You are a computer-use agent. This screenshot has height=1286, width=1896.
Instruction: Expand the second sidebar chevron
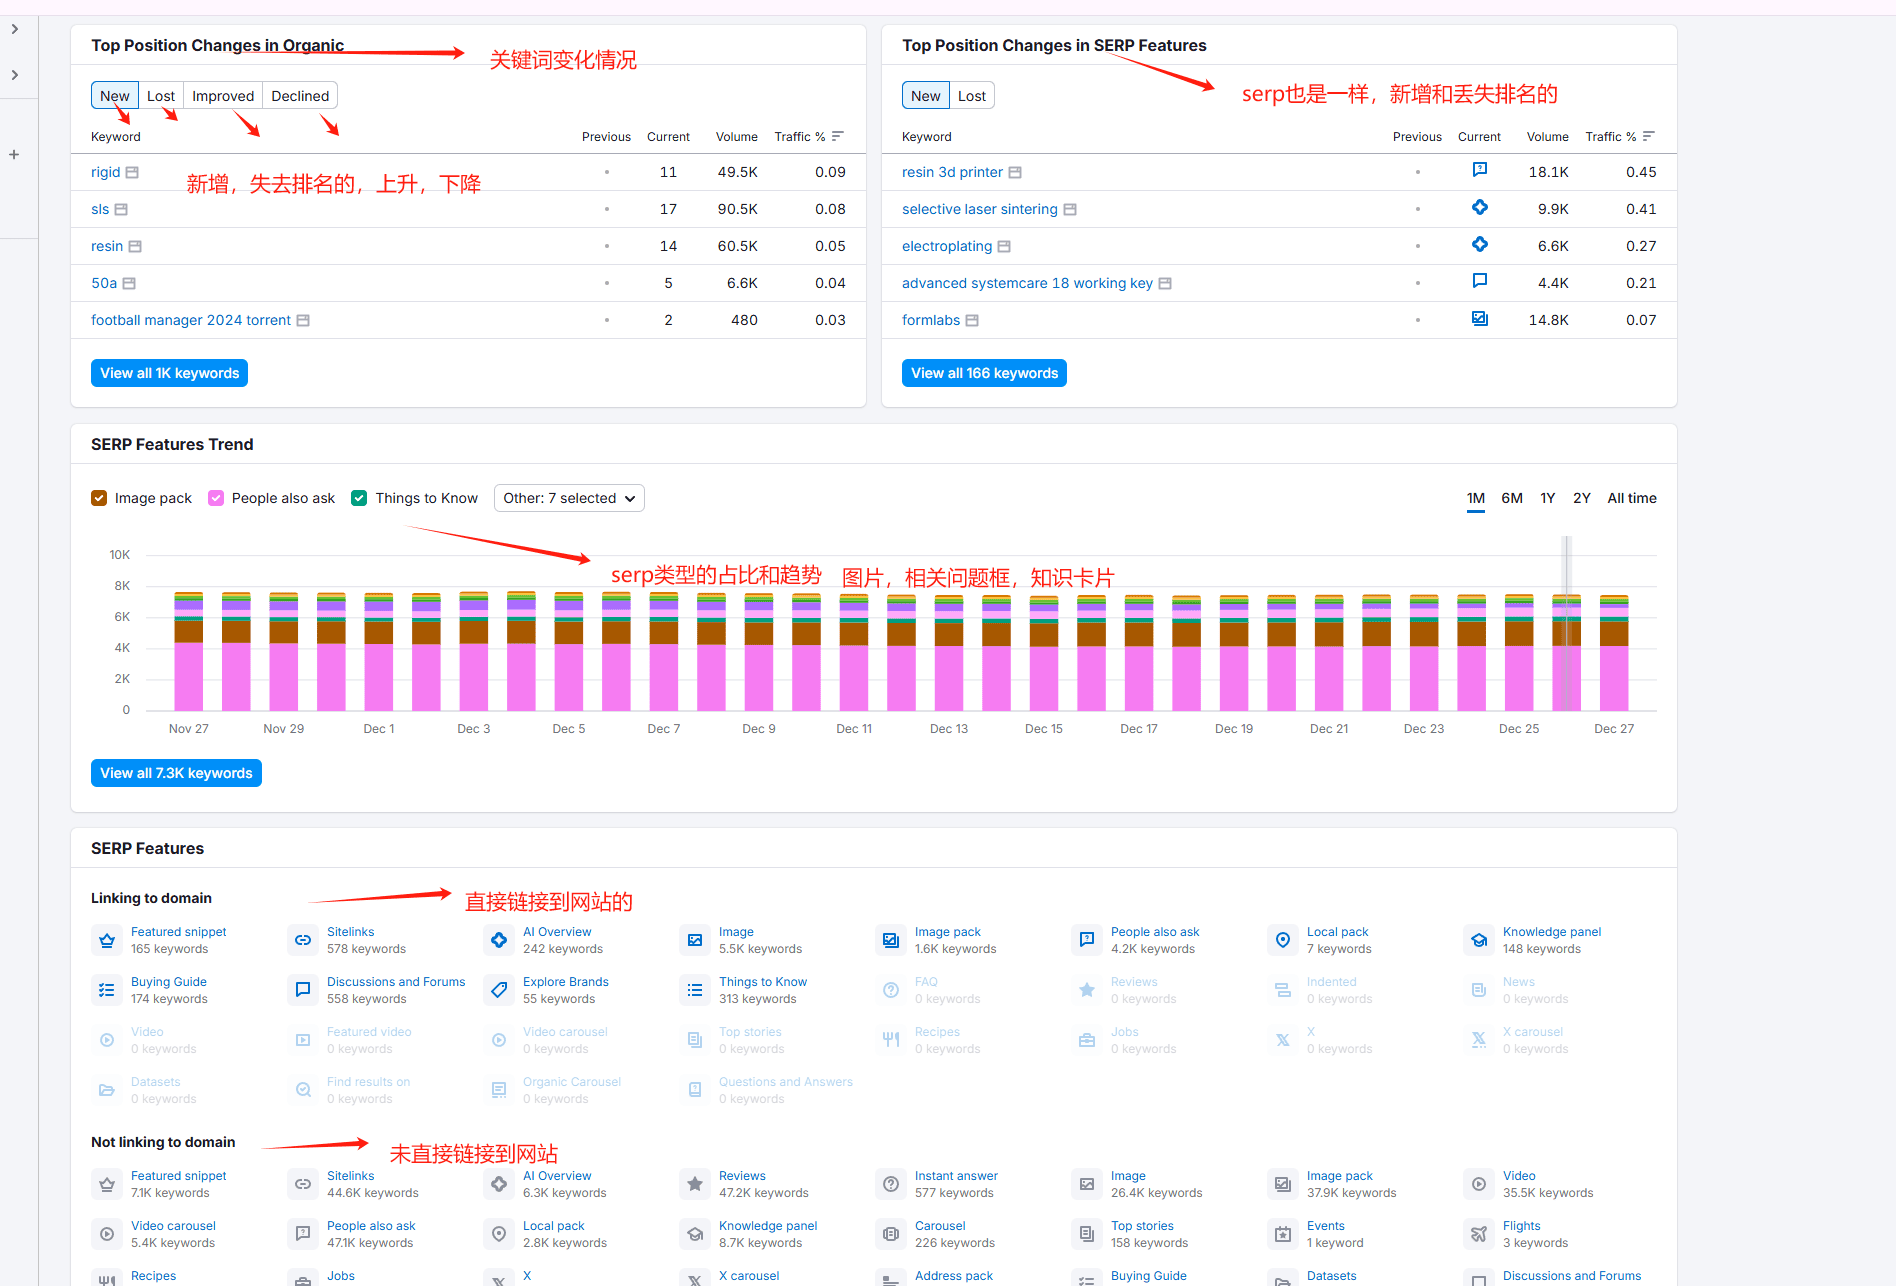click(15, 75)
